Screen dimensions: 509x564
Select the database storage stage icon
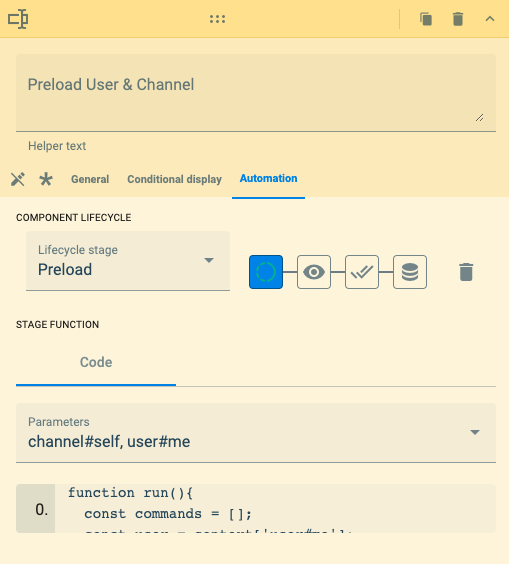click(x=410, y=272)
